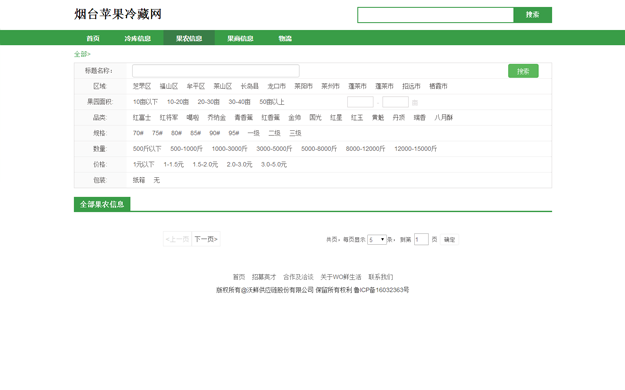Open the per-page count dropdown showing 5
625x390 pixels.
click(377, 239)
